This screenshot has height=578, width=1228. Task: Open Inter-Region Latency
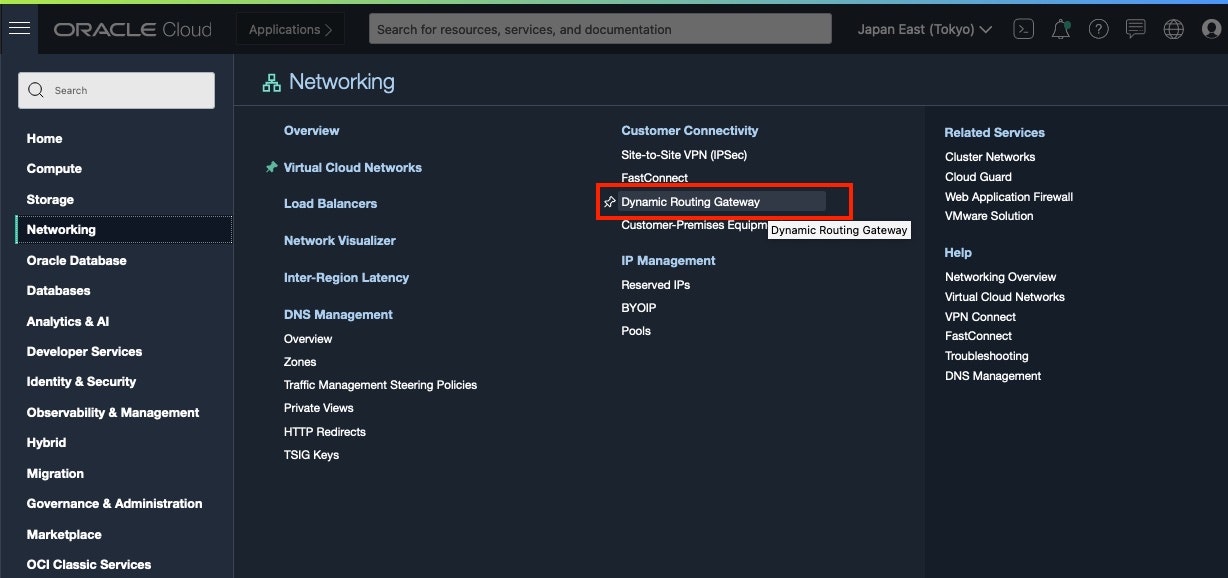tap(346, 278)
